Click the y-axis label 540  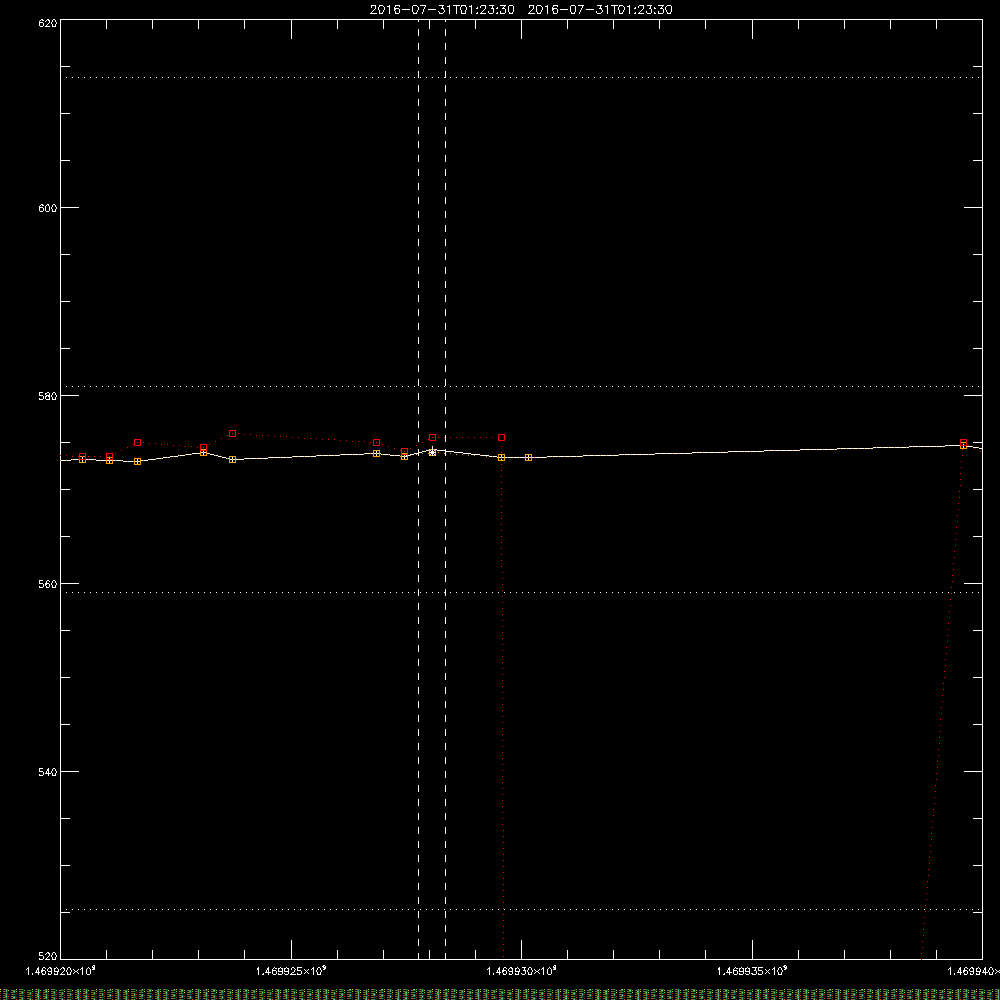point(48,772)
